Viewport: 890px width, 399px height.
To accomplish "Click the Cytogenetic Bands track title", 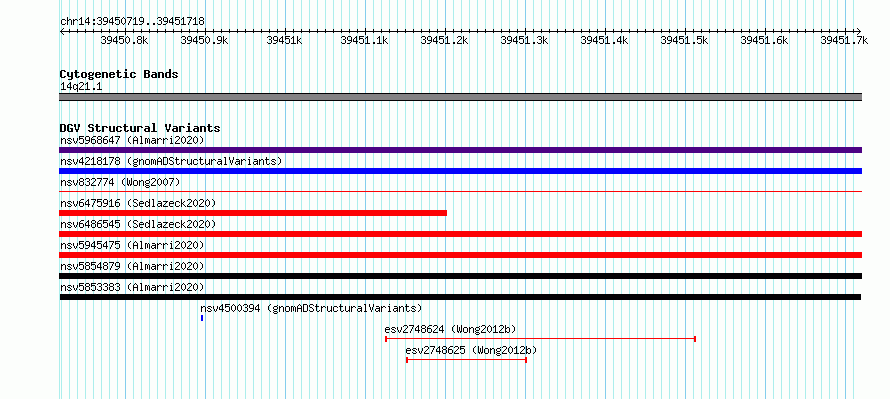I will pos(119,74).
